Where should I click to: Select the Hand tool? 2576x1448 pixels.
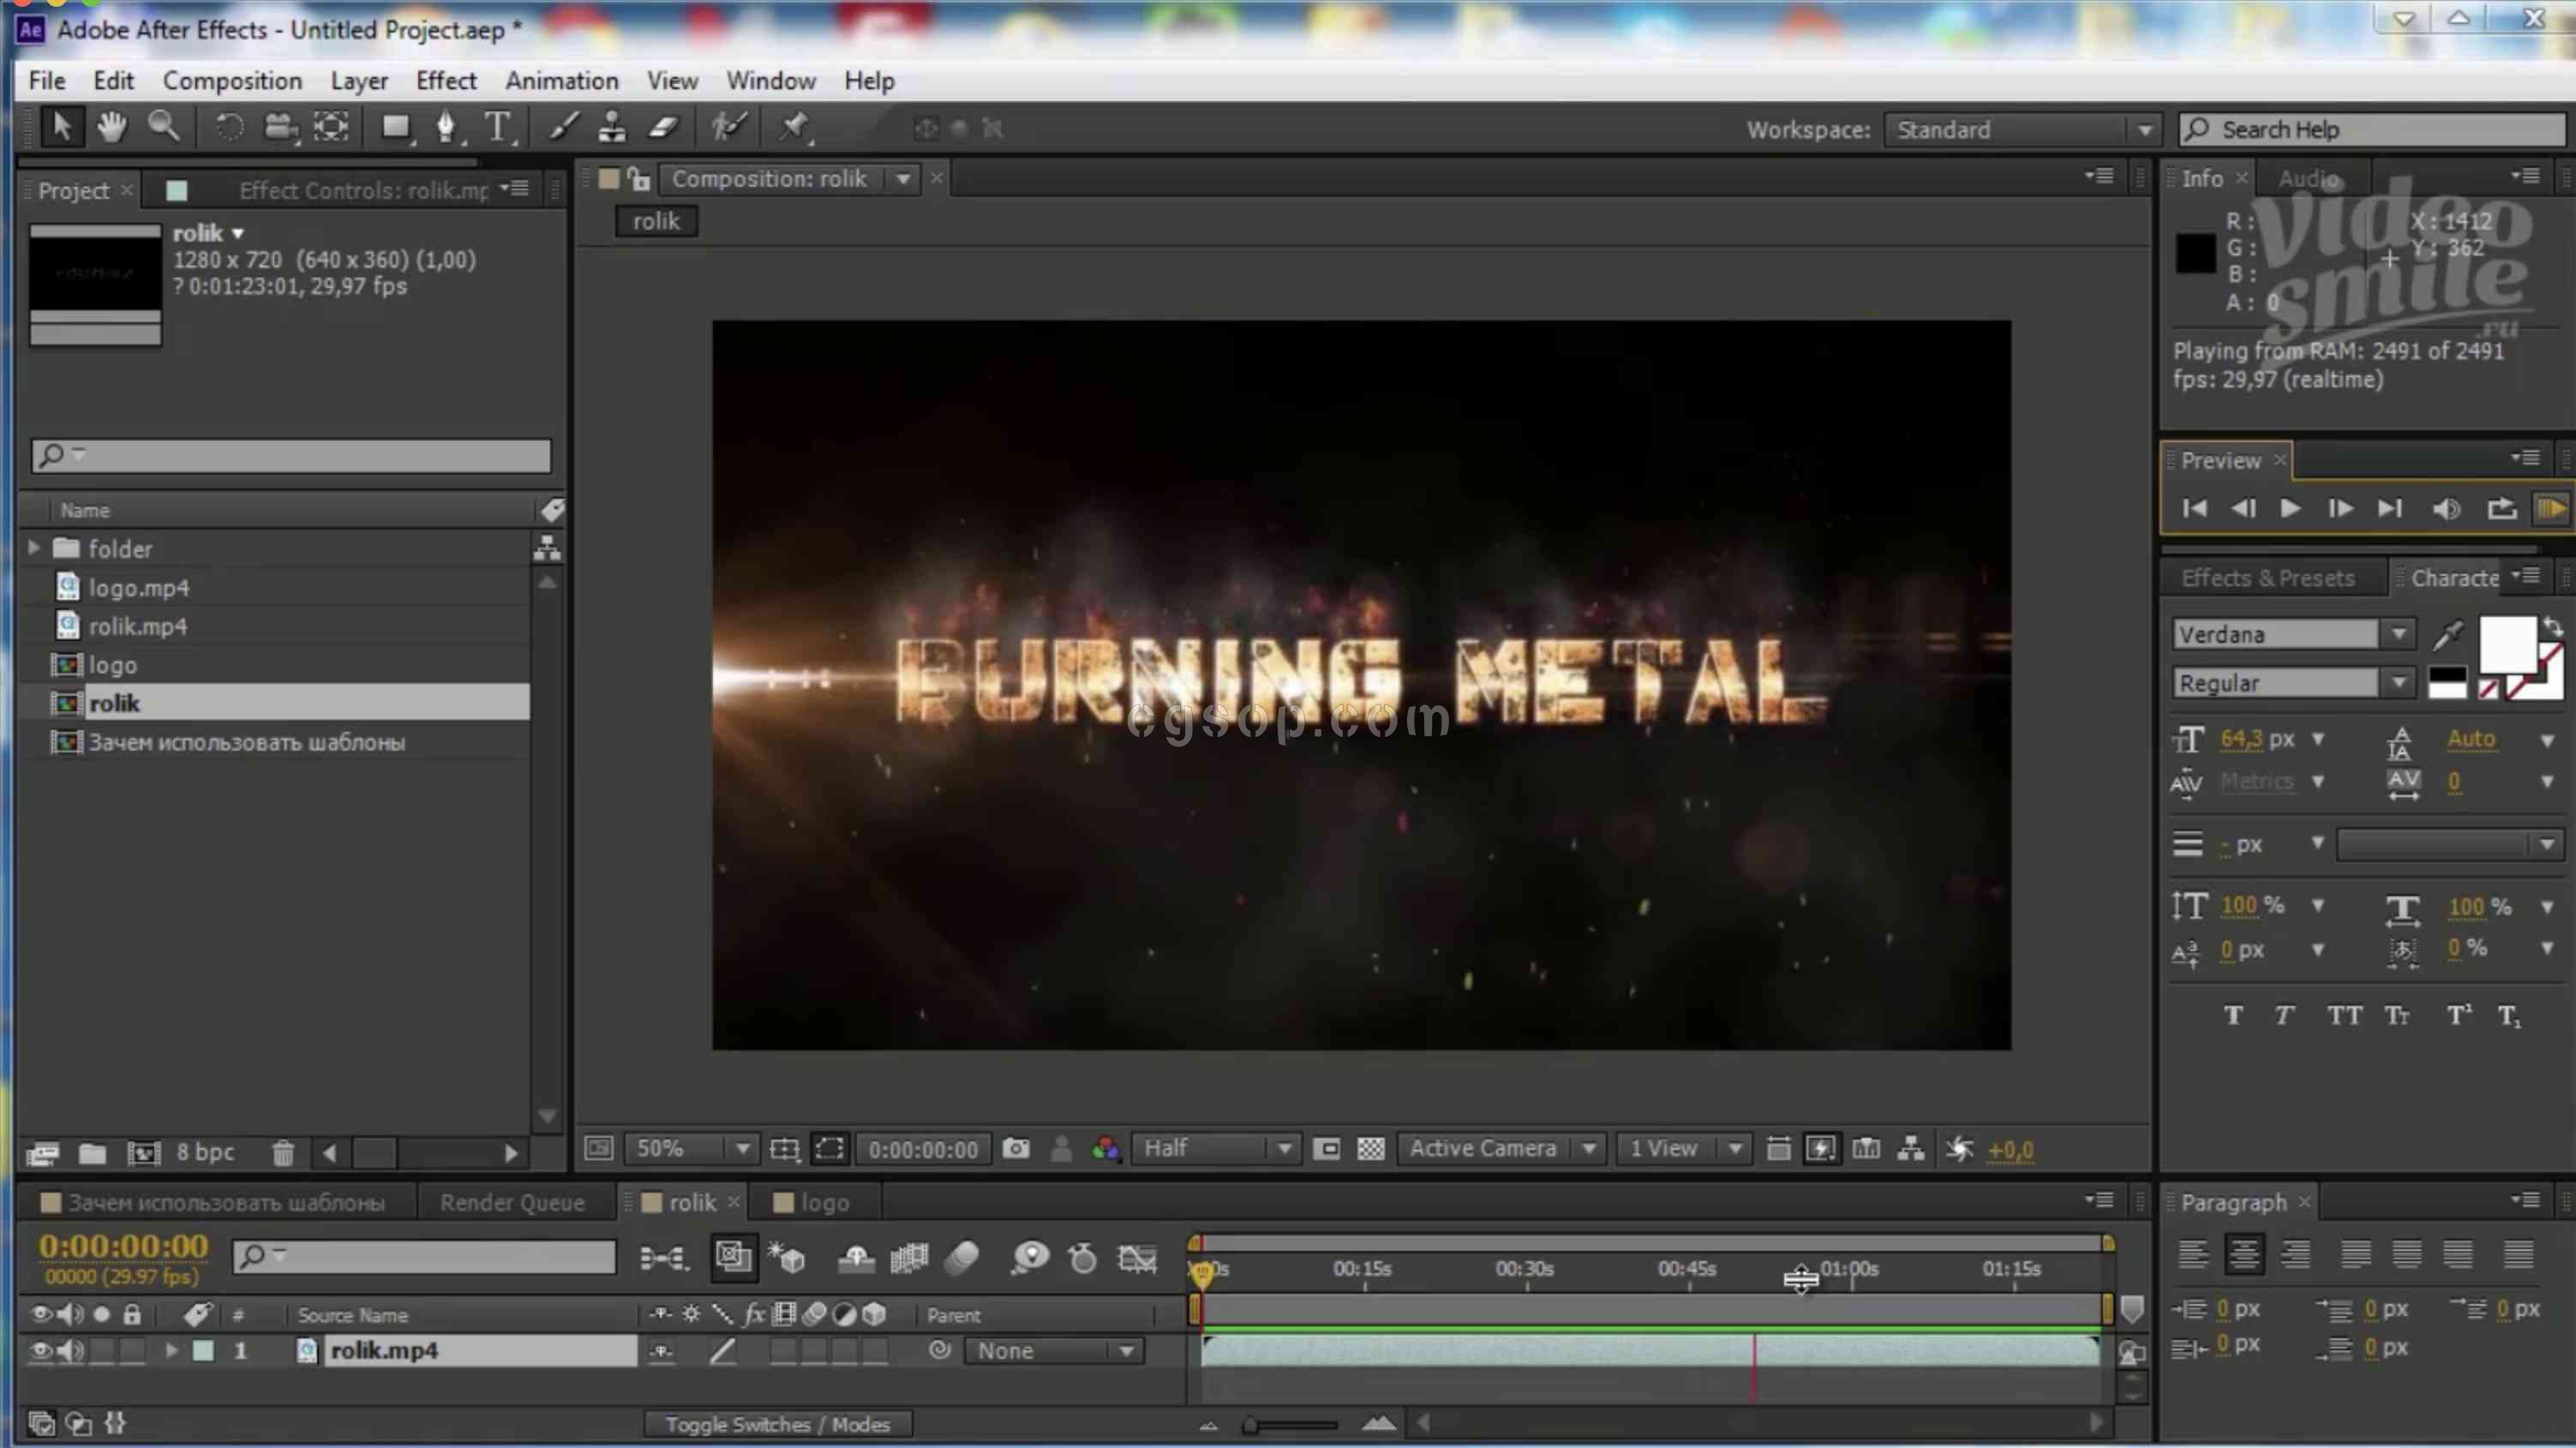pos(111,127)
